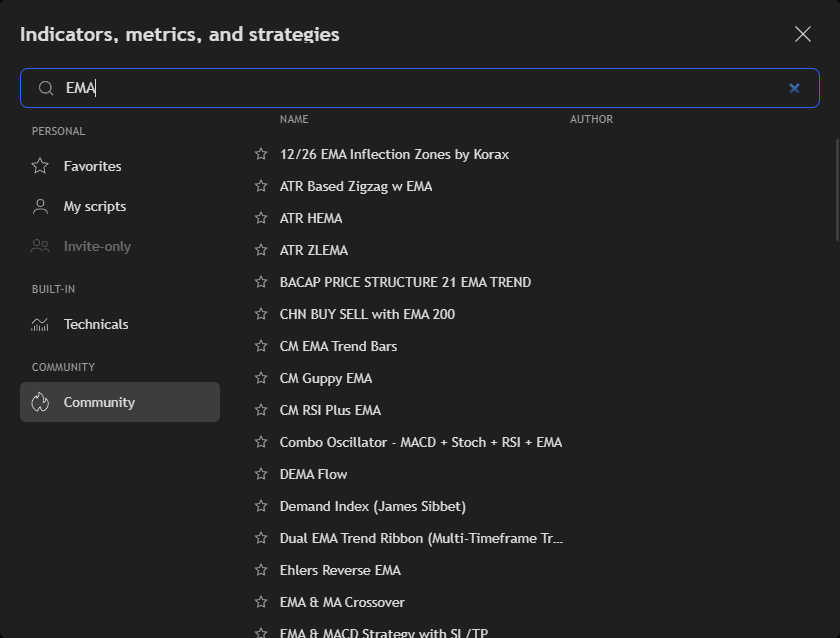Screen dimensions: 840x638
Task: Star the Combo Oscillator MACD Stoch RSI EMA
Action: coord(261,442)
